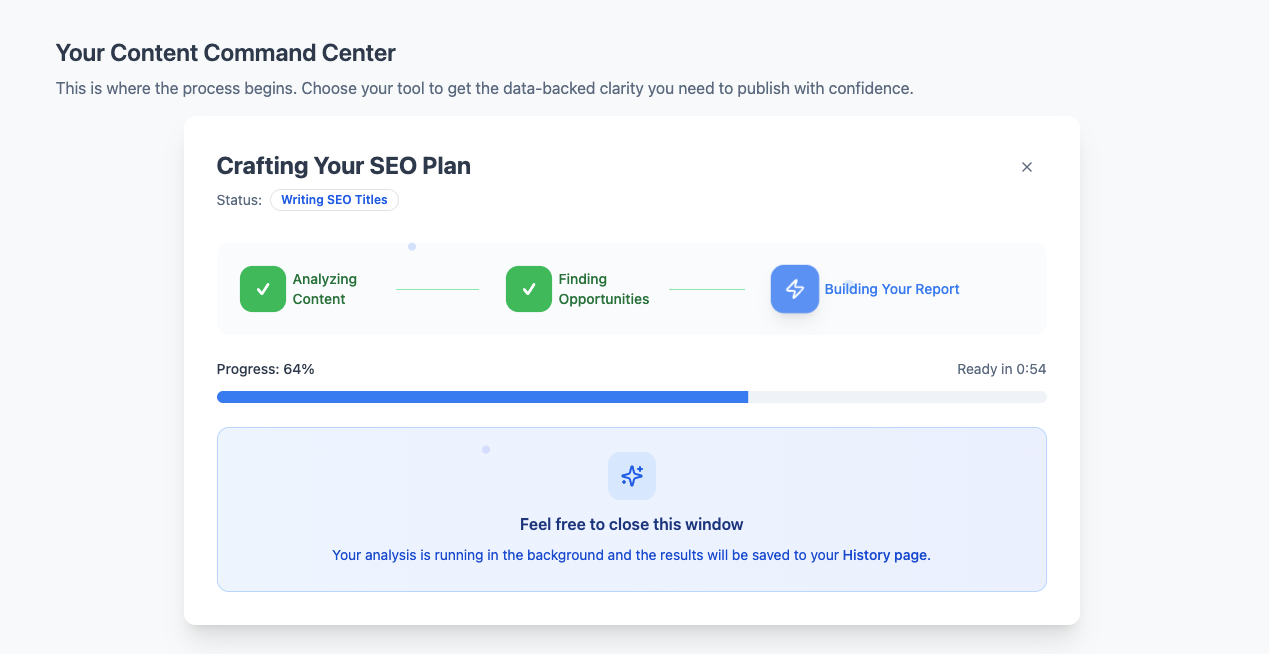This screenshot has height=654, width=1269.
Task: Click the Progress: 64% text
Action: 265,369
